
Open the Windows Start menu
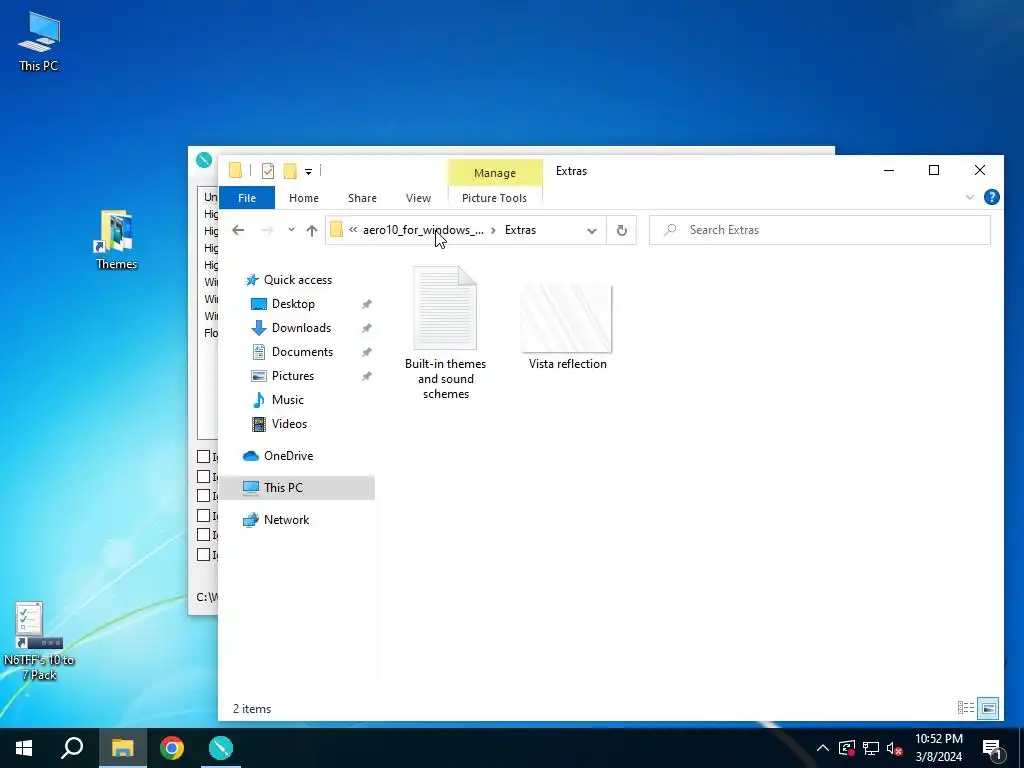pos(24,748)
